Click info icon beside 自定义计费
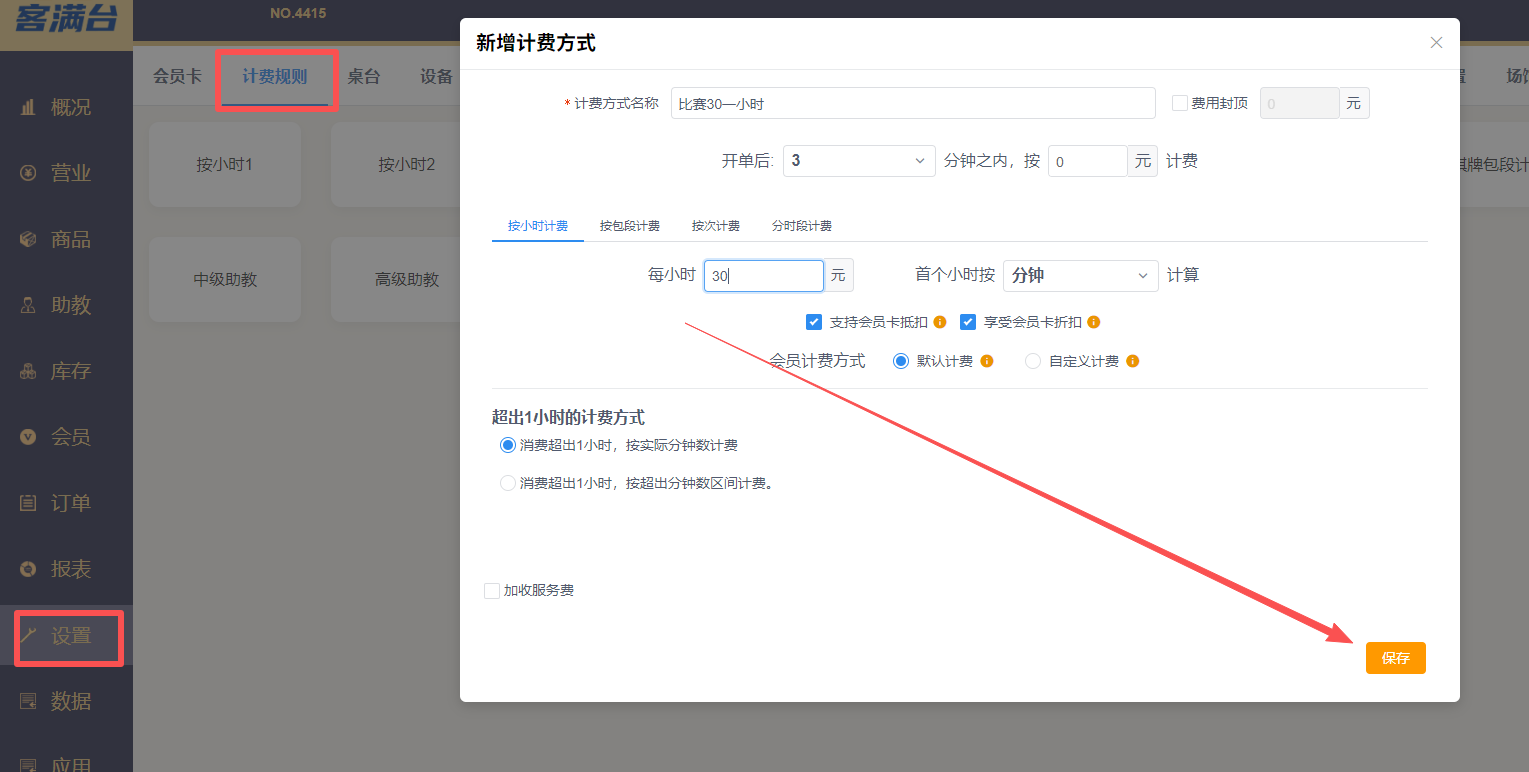The width and height of the screenshot is (1529, 772). 1133,361
